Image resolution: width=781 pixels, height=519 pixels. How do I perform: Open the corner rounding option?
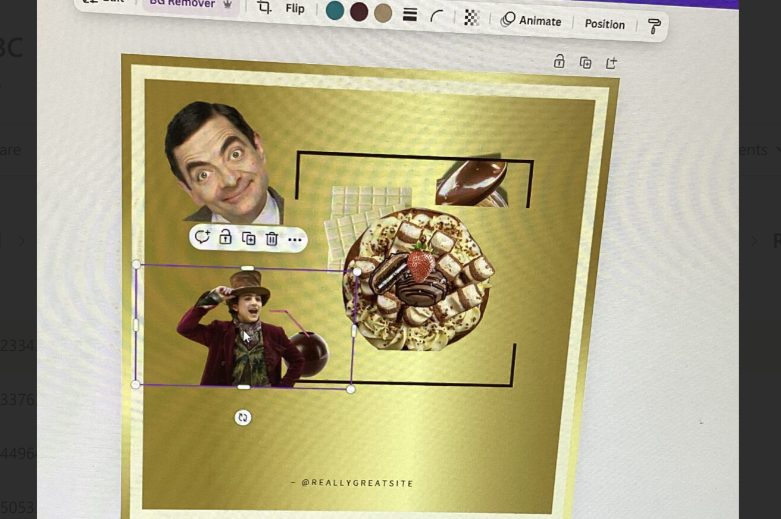pyautogui.click(x=437, y=16)
